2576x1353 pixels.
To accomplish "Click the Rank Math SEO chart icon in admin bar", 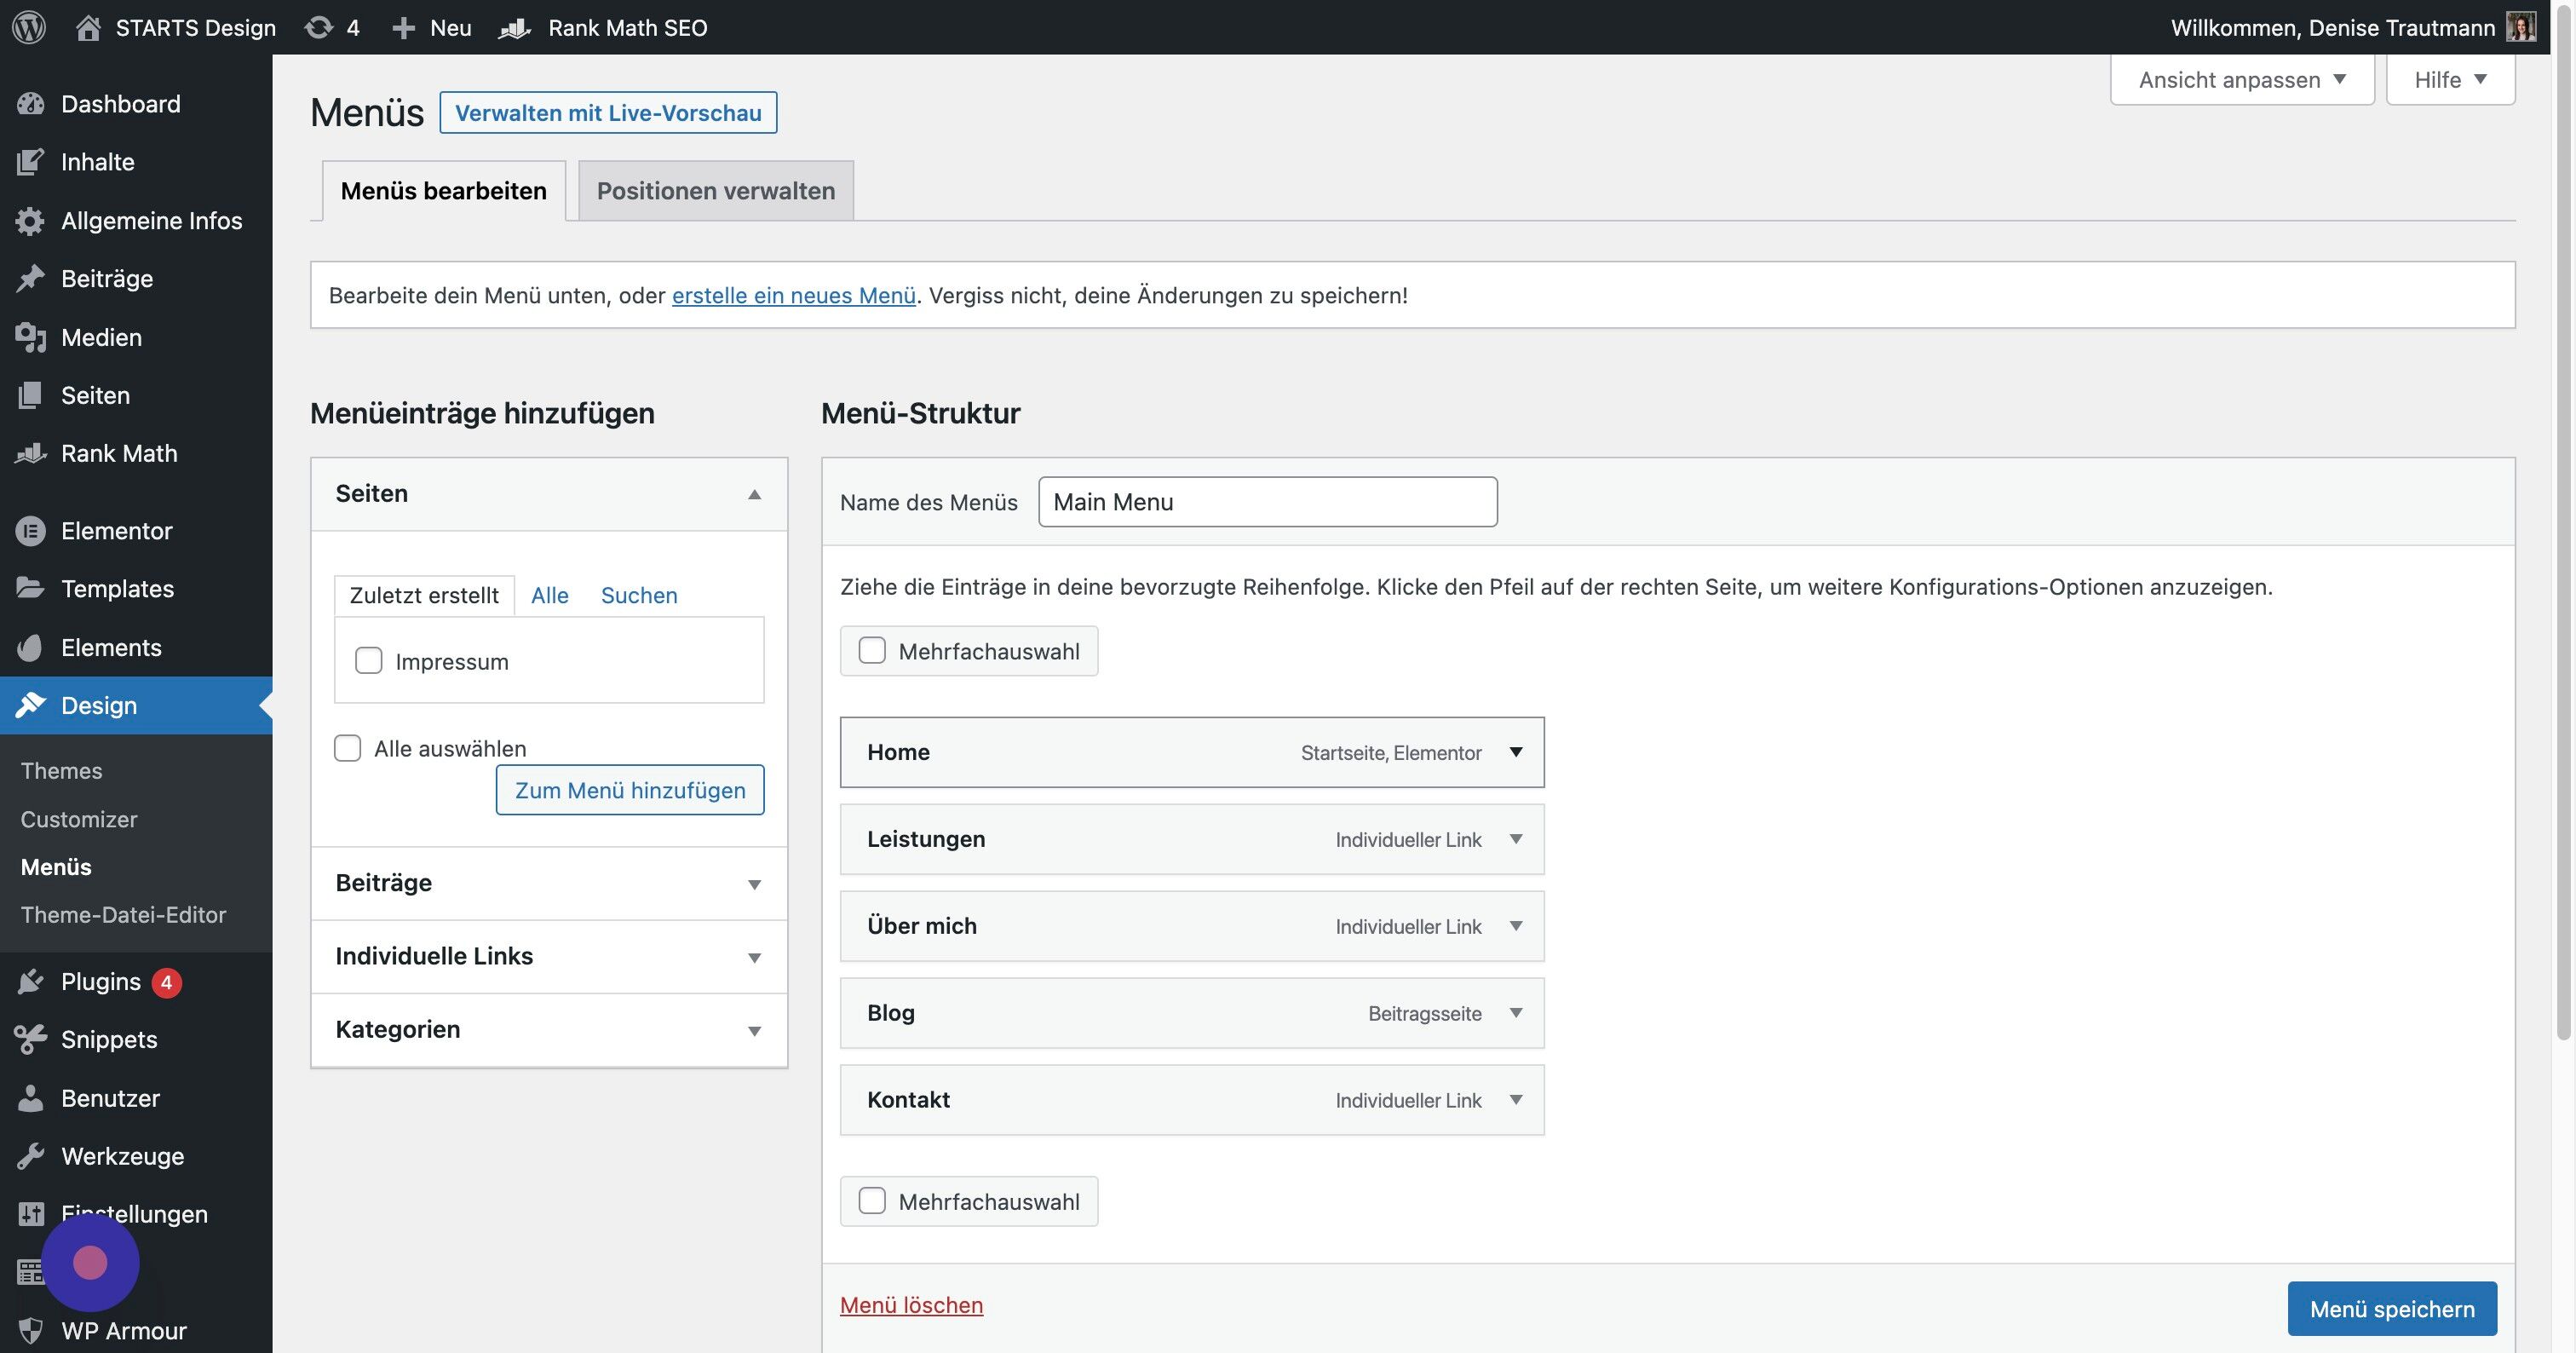I will pos(514,28).
